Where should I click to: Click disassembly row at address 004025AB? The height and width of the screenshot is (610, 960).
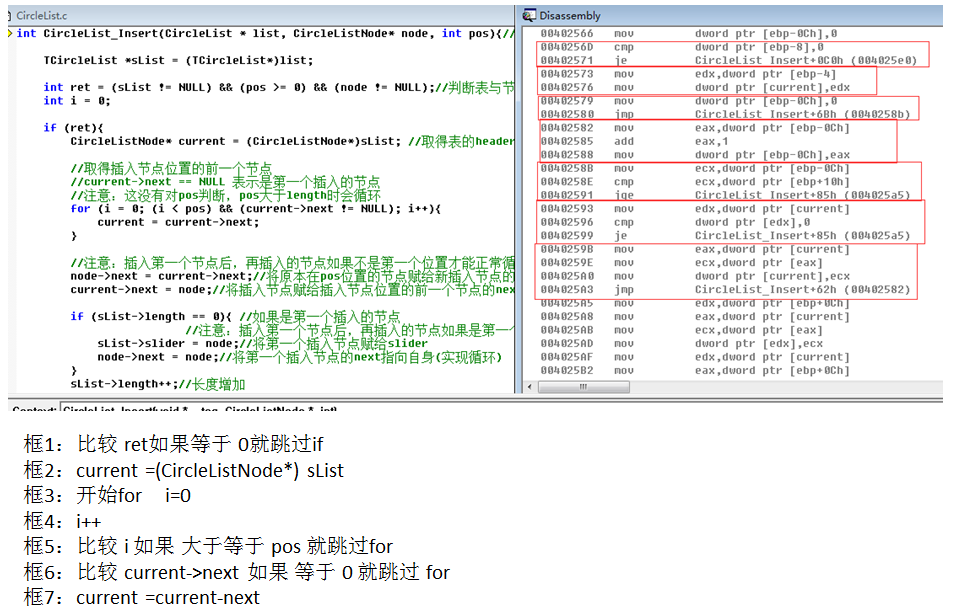(x=681, y=329)
